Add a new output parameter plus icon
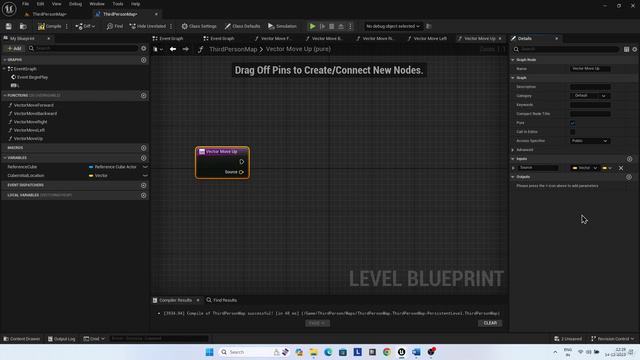 [x=629, y=177]
